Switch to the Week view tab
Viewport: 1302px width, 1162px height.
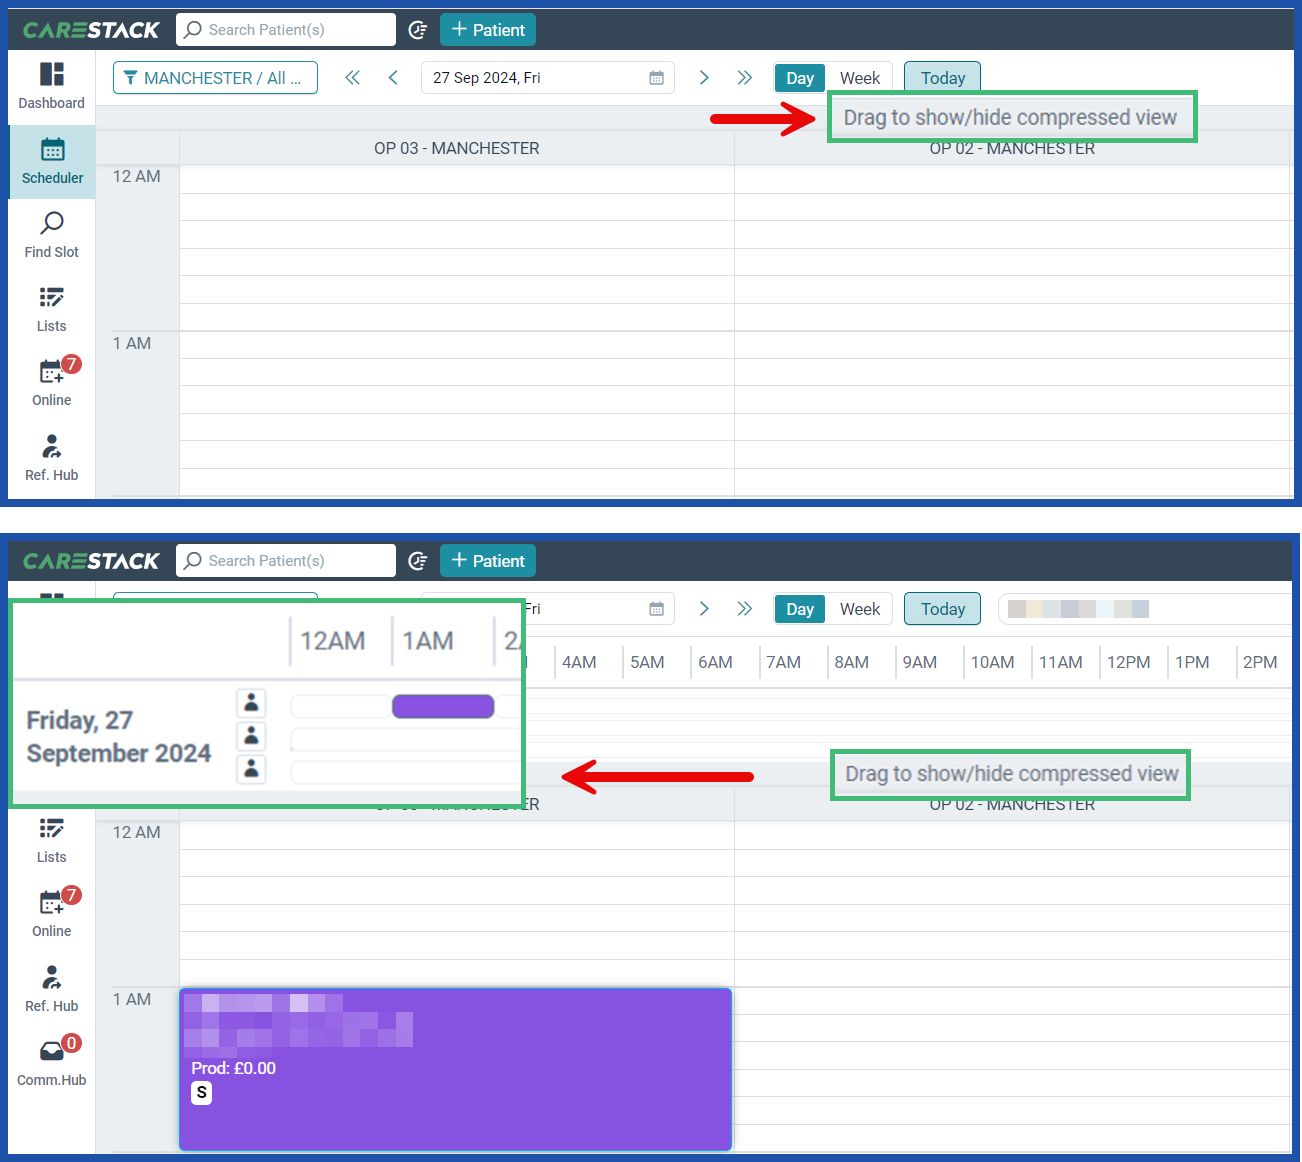(x=859, y=77)
